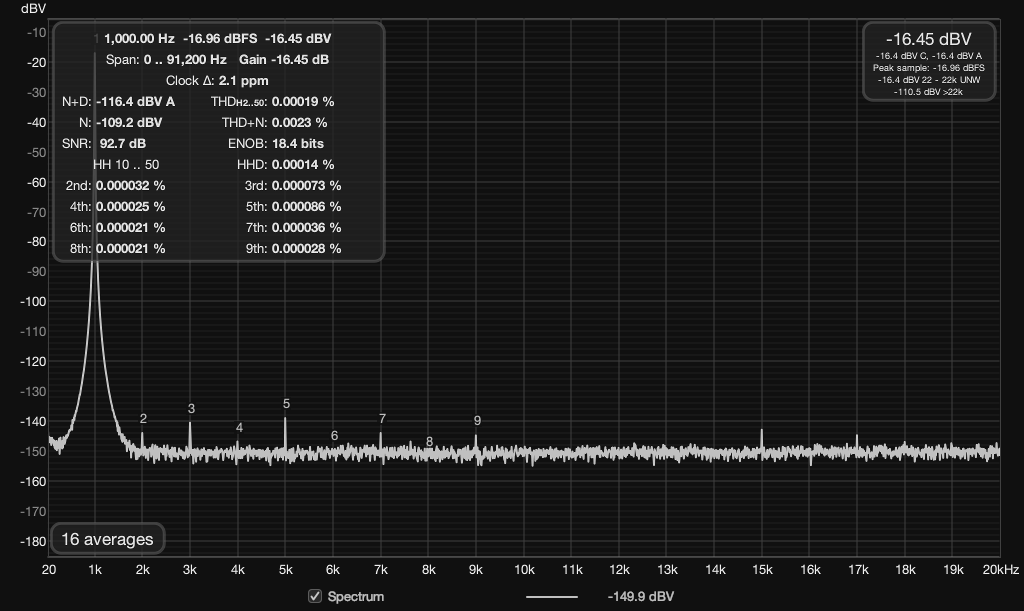
Task: Click the 20kHz frequency axis label
Action: (1000, 570)
